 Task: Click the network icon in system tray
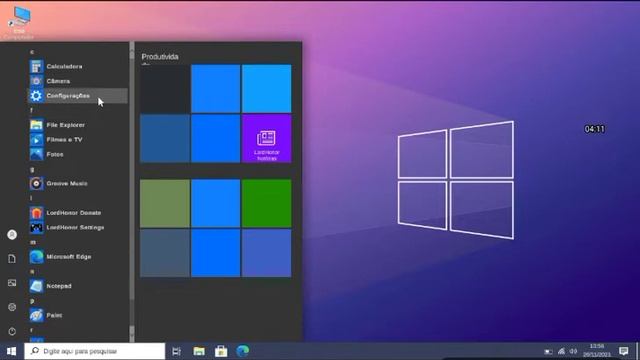(562, 351)
